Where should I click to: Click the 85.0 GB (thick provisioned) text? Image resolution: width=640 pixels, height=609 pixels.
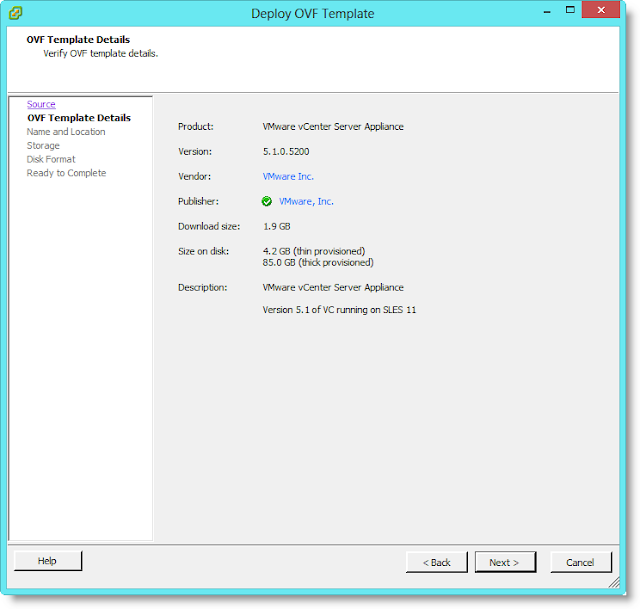[x=318, y=262]
